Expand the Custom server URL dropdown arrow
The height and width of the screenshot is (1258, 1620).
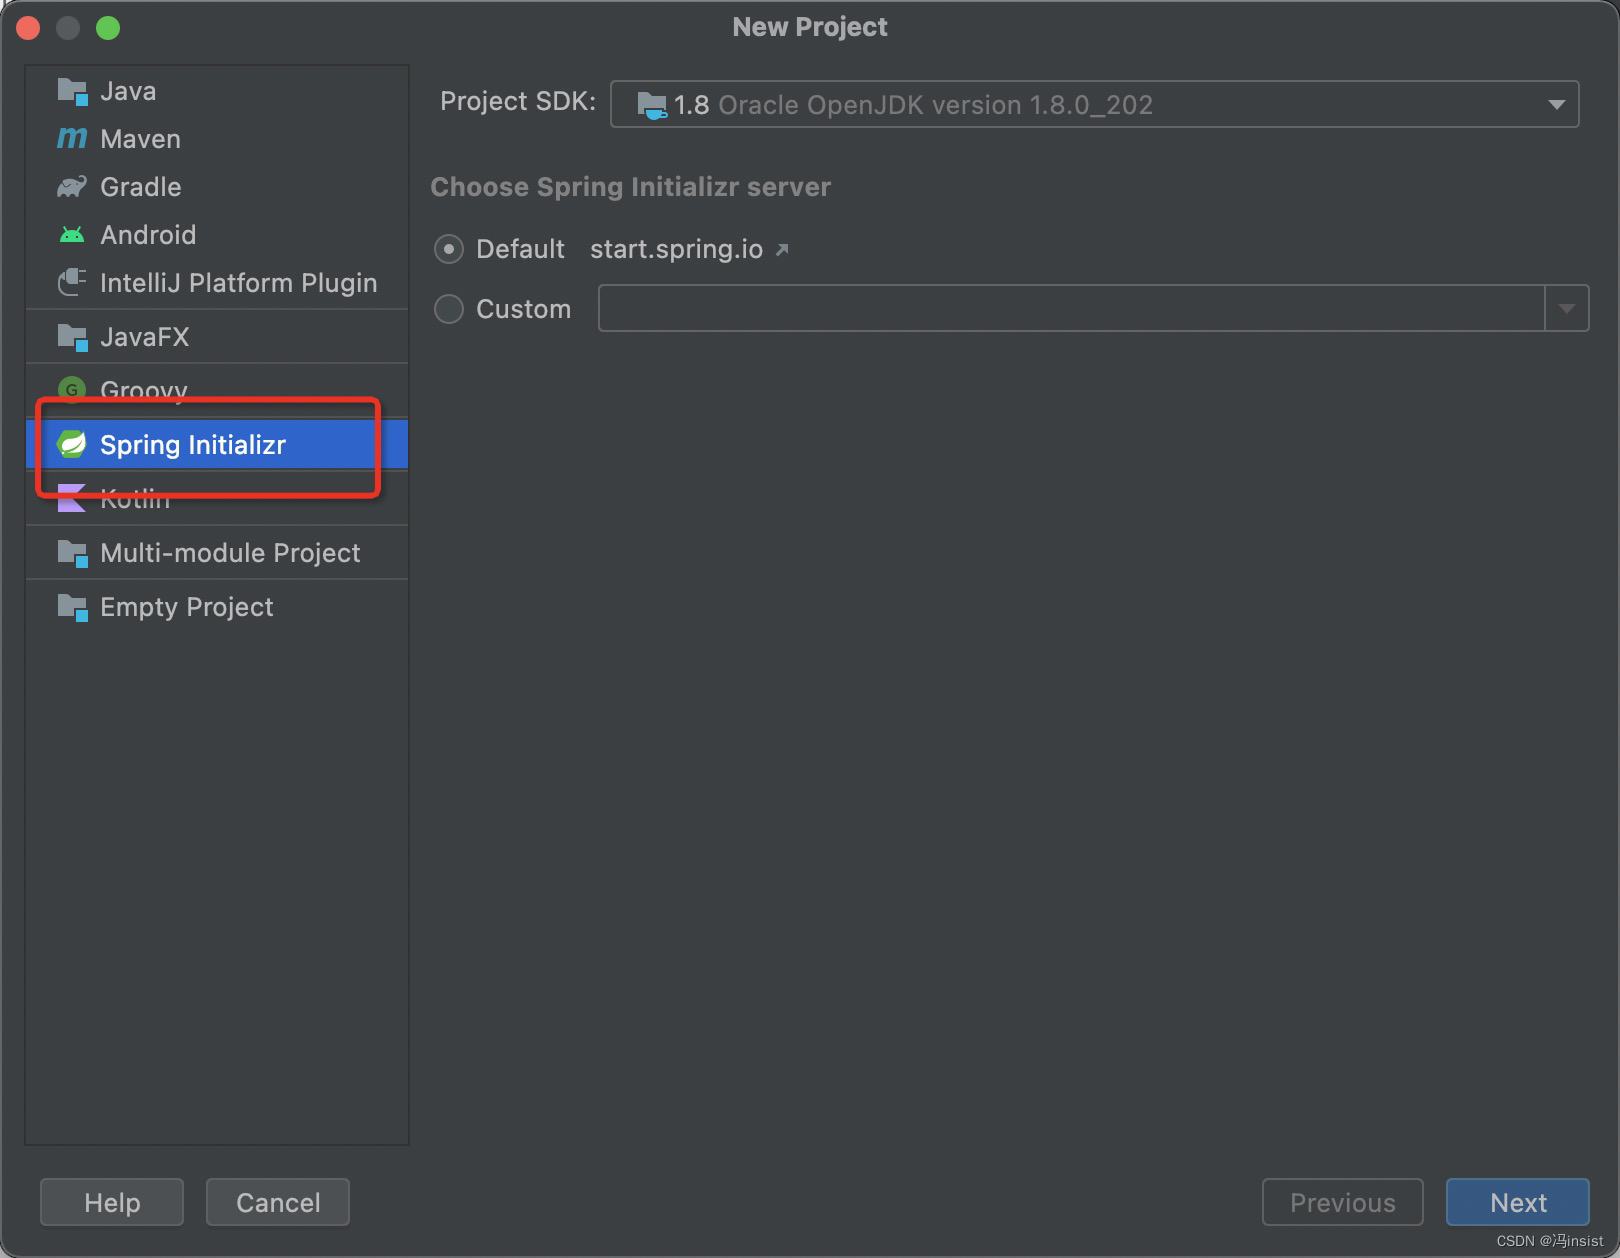tap(1566, 309)
